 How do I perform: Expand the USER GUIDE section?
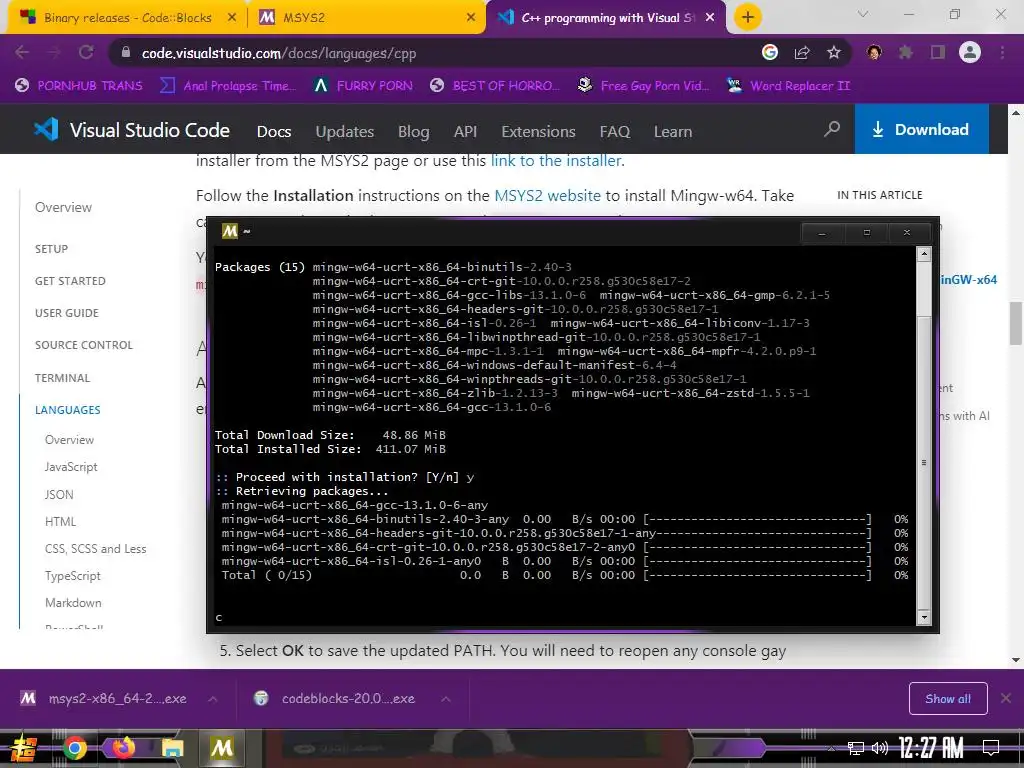[67, 313]
